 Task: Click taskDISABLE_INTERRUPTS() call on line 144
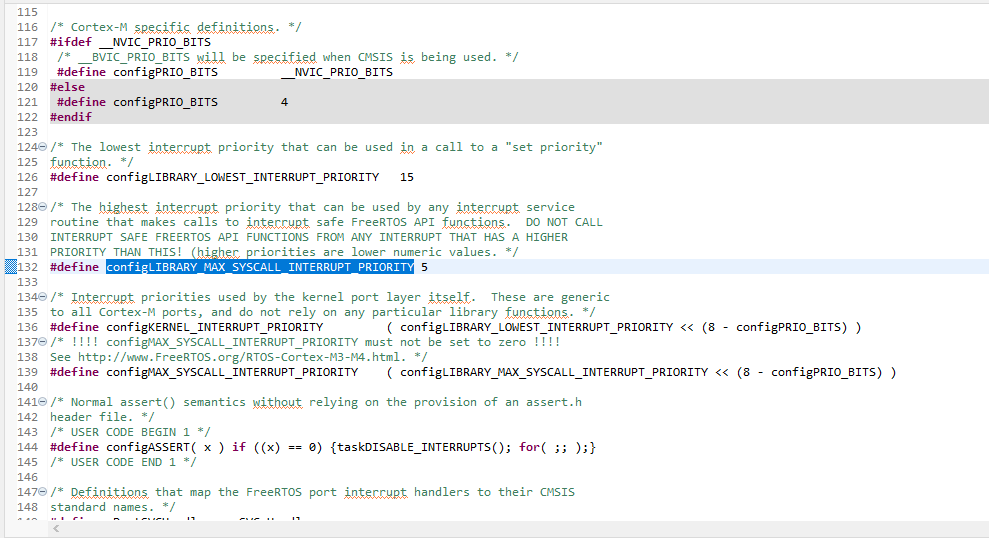[422, 447]
